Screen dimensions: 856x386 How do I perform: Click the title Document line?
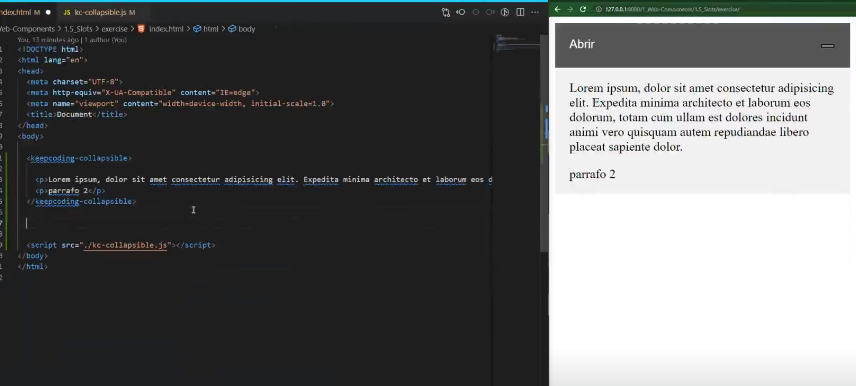76,115
